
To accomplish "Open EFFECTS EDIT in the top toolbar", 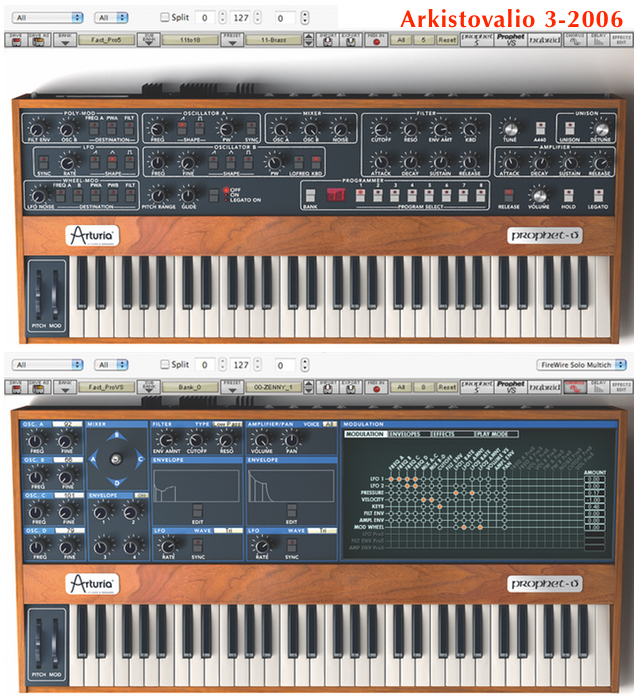I will pos(621,40).
